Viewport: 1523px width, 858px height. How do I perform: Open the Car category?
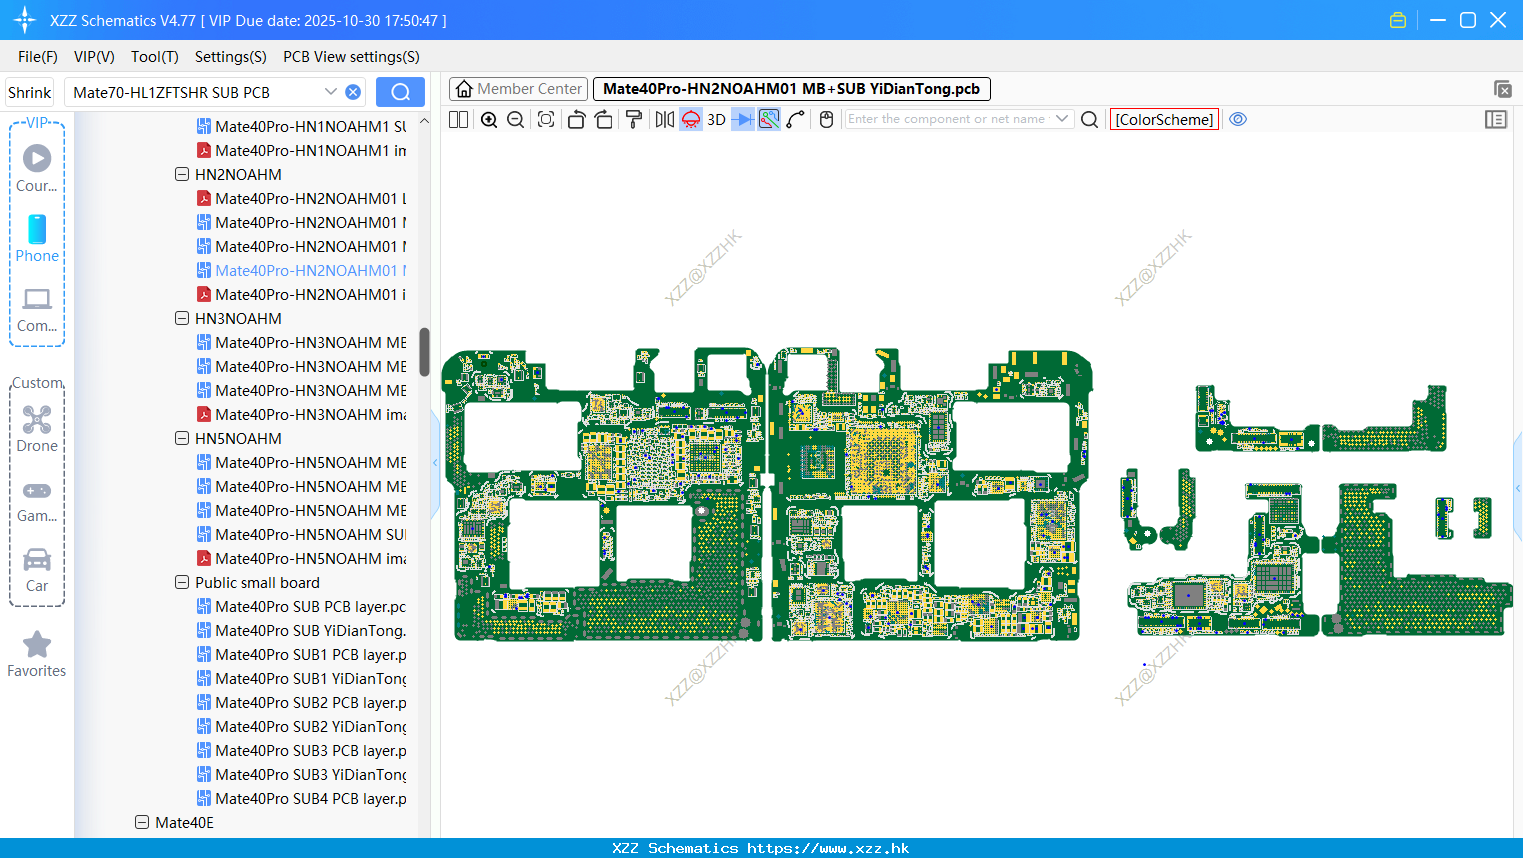coord(37,570)
